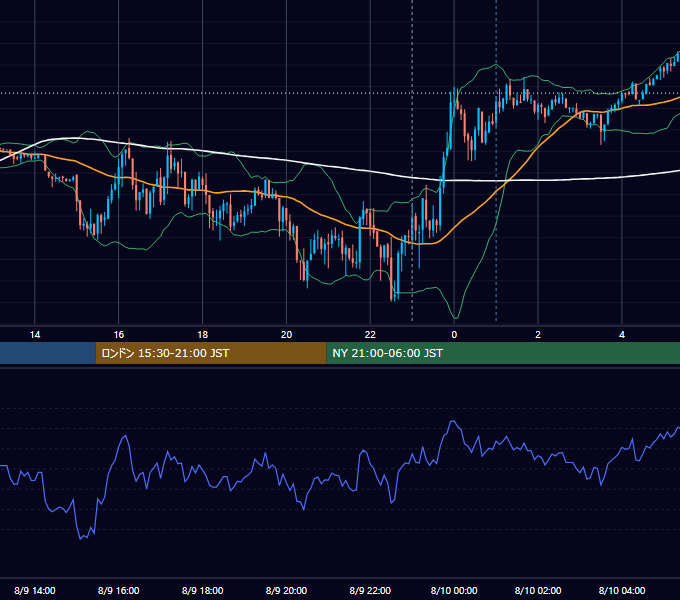Image resolution: width=680 pixels, height=600 pixels.
Task: Click the hour label 2 on the chart axis
Action: tap(538, 335)
